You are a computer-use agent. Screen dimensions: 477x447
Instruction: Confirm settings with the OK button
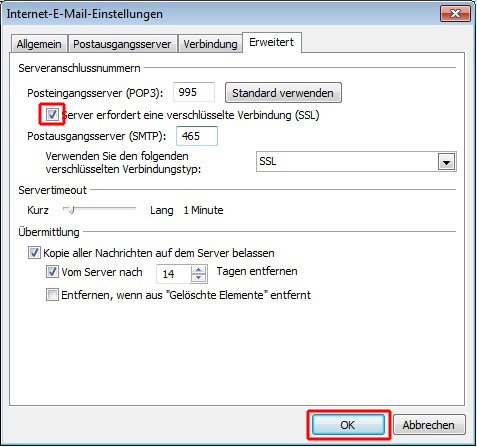pyautogui.click(x=348, y=425)
